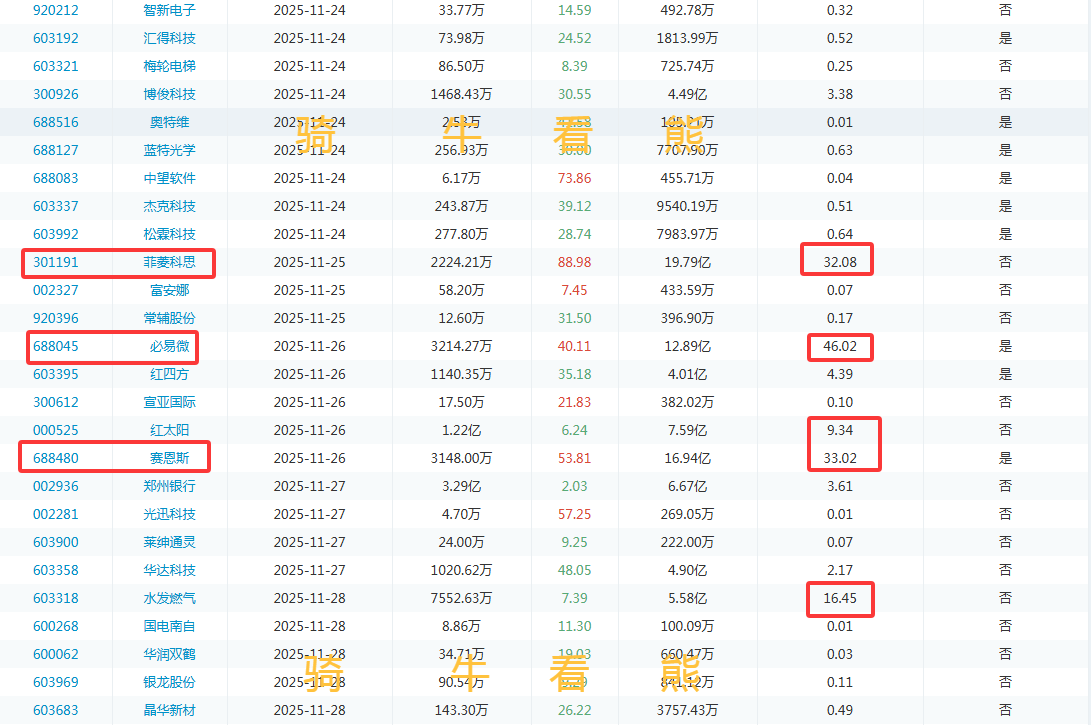
Task: Click stock code 603318
Action: (x=56, y=598)
